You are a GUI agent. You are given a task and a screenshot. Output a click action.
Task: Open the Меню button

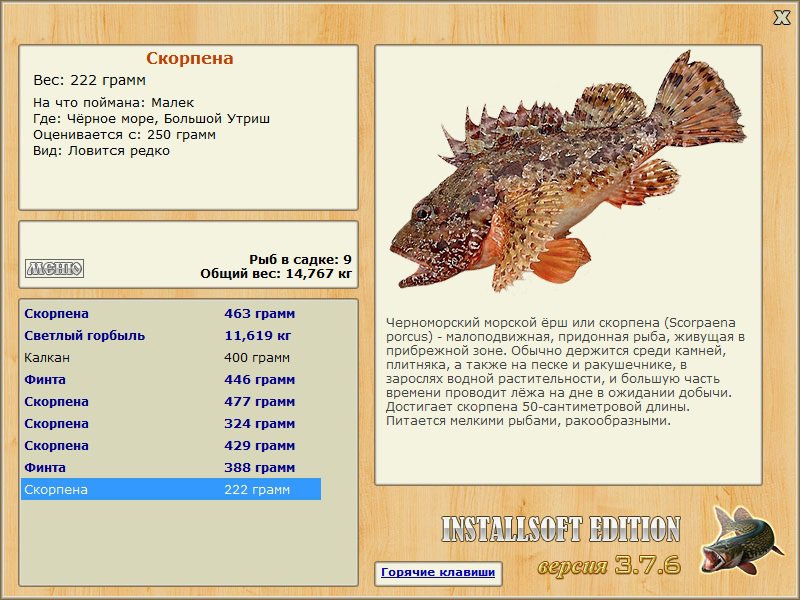point(55,268)
